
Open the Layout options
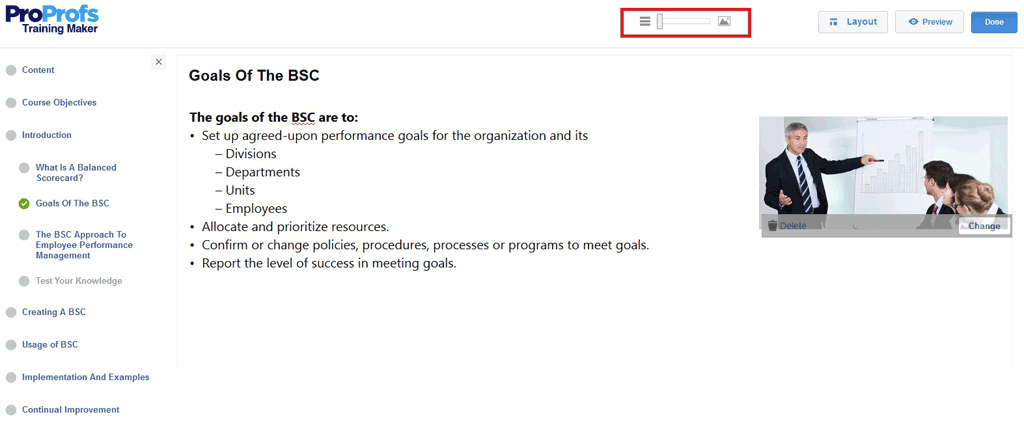tap(852, 22)
